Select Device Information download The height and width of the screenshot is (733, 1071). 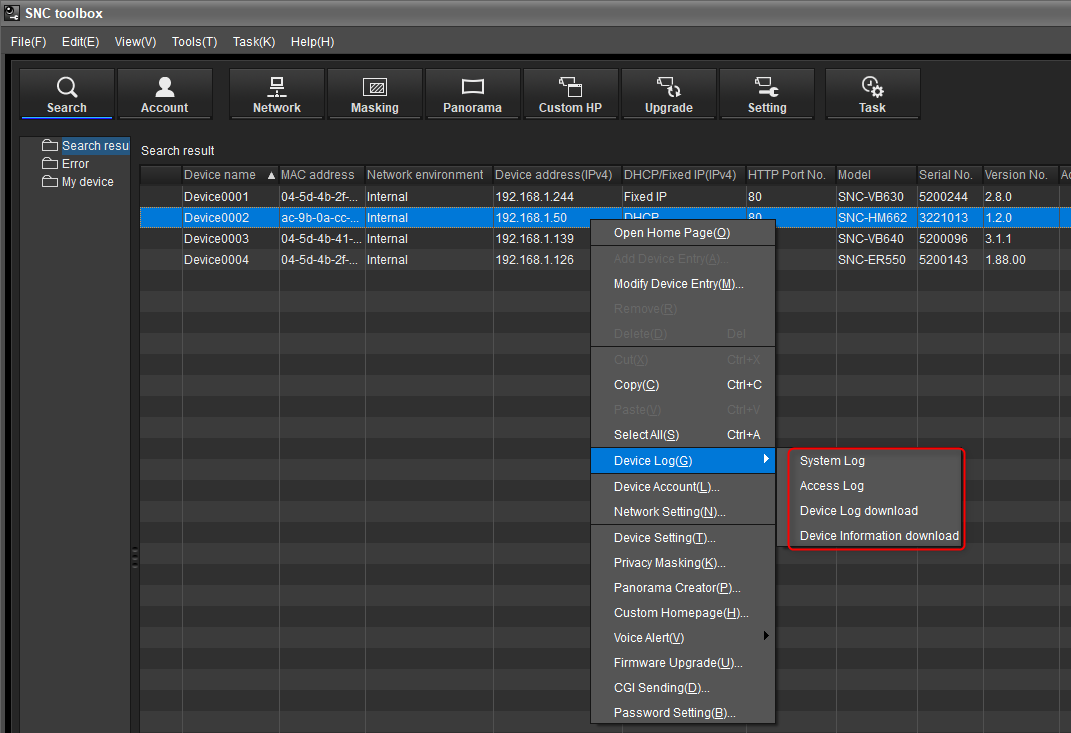tap(879, 536)
